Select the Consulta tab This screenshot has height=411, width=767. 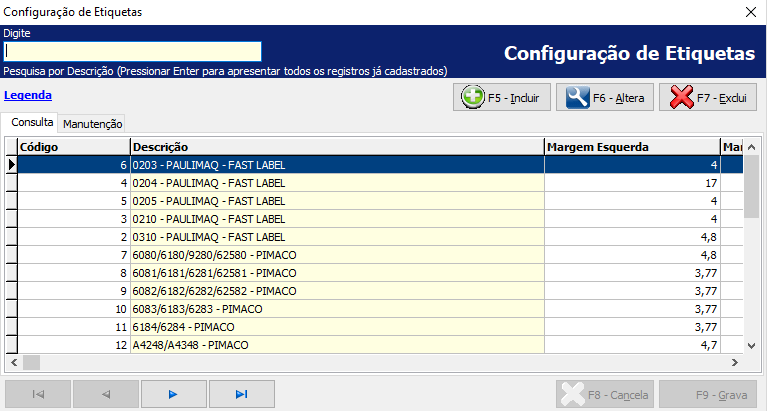pyautogui.click(x=32, y=123)
